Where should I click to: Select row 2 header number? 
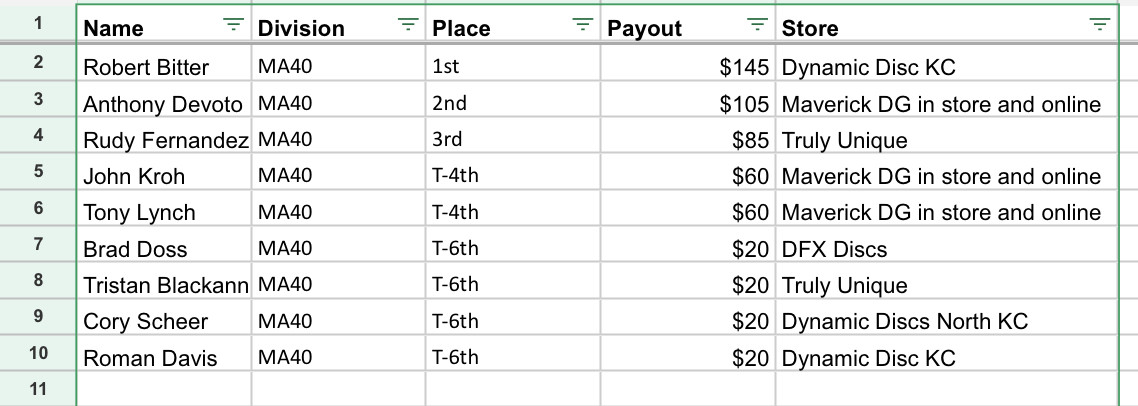coord(38,63)
